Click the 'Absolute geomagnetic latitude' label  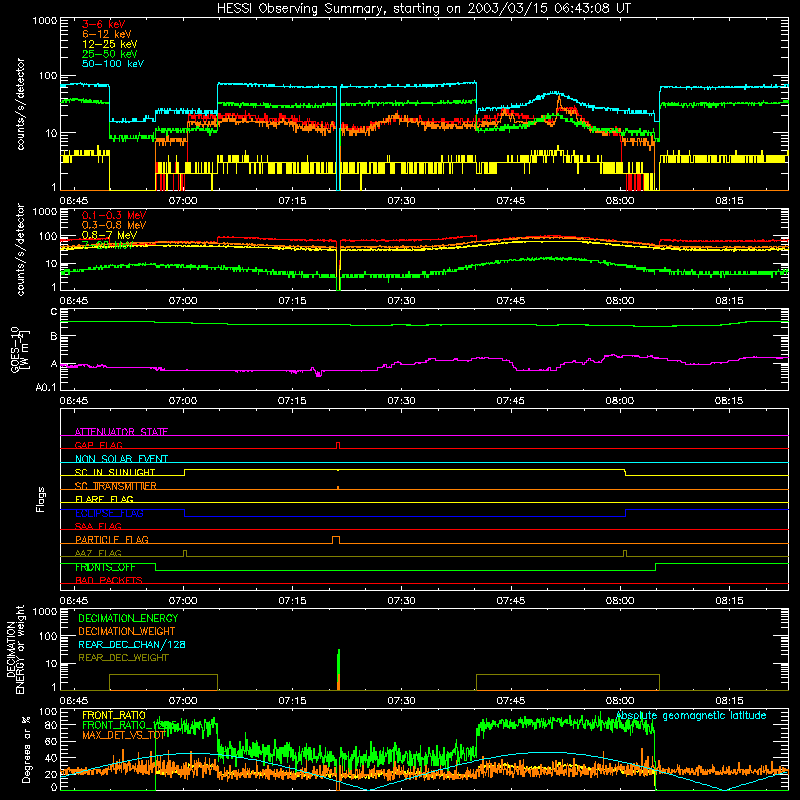click(691, 716)
